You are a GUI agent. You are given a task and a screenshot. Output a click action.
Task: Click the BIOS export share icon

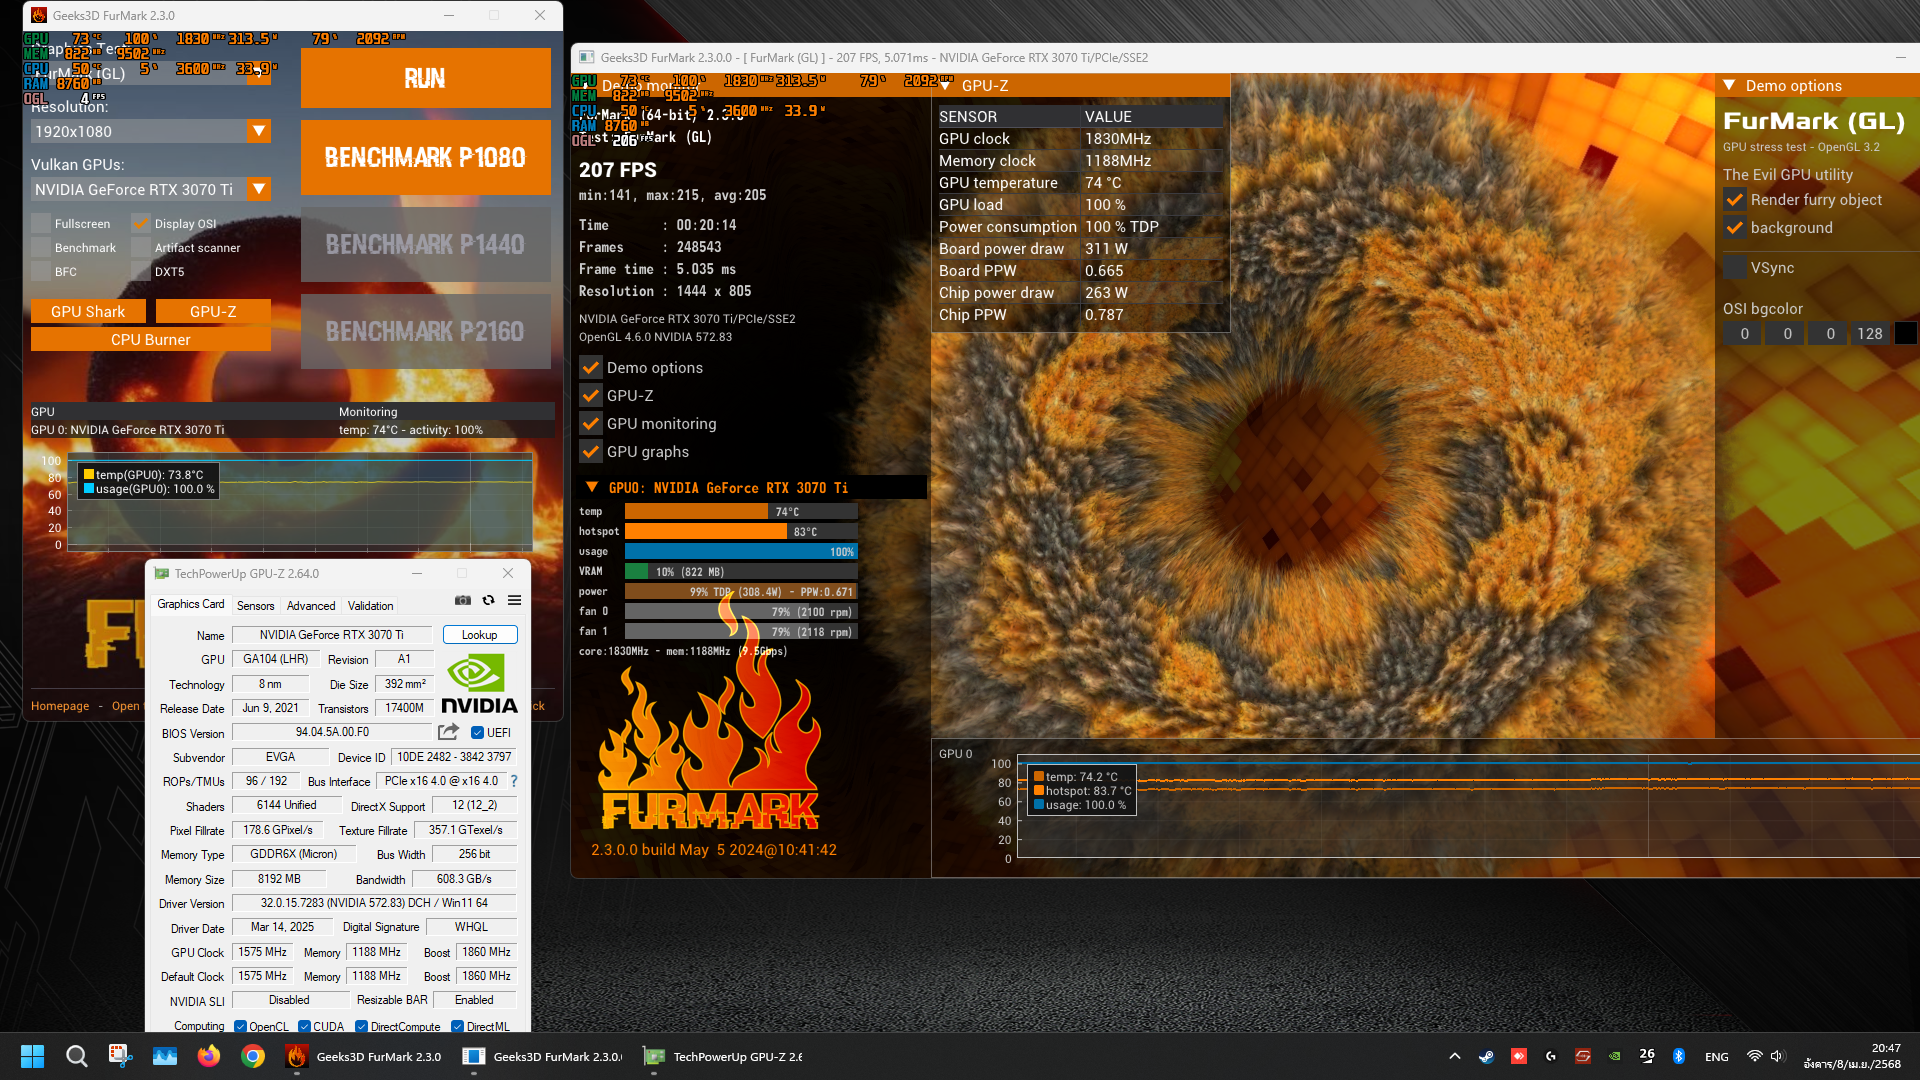click(x=448, y=732)
